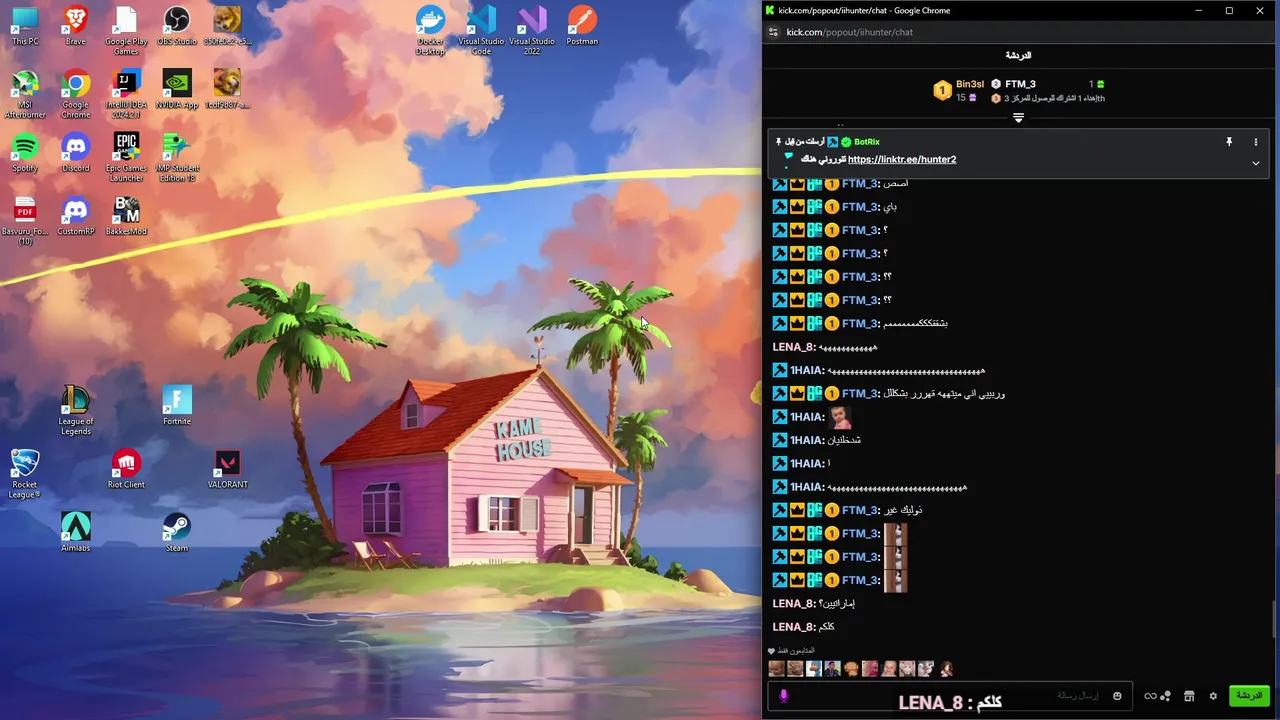Toggle the followers-only emotes heart label

pos(791,650)
